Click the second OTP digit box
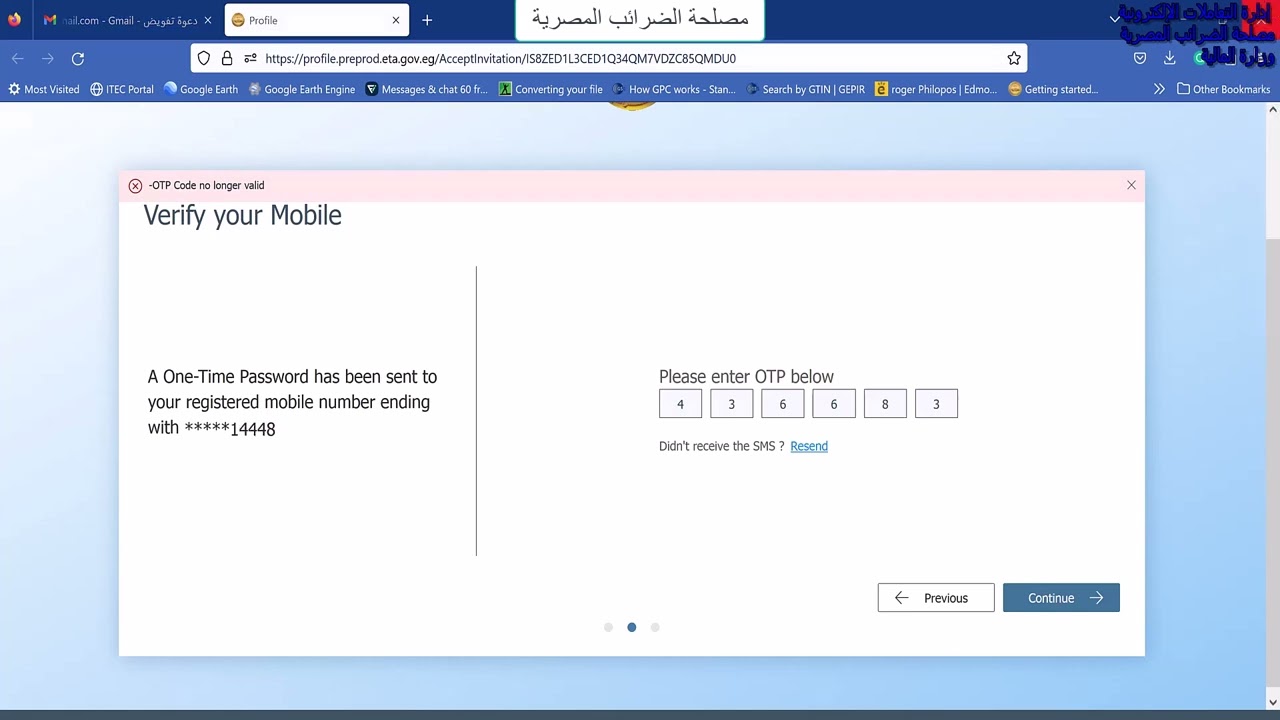1280x720 pixels. pyautogui.click(x=731, y=404)
